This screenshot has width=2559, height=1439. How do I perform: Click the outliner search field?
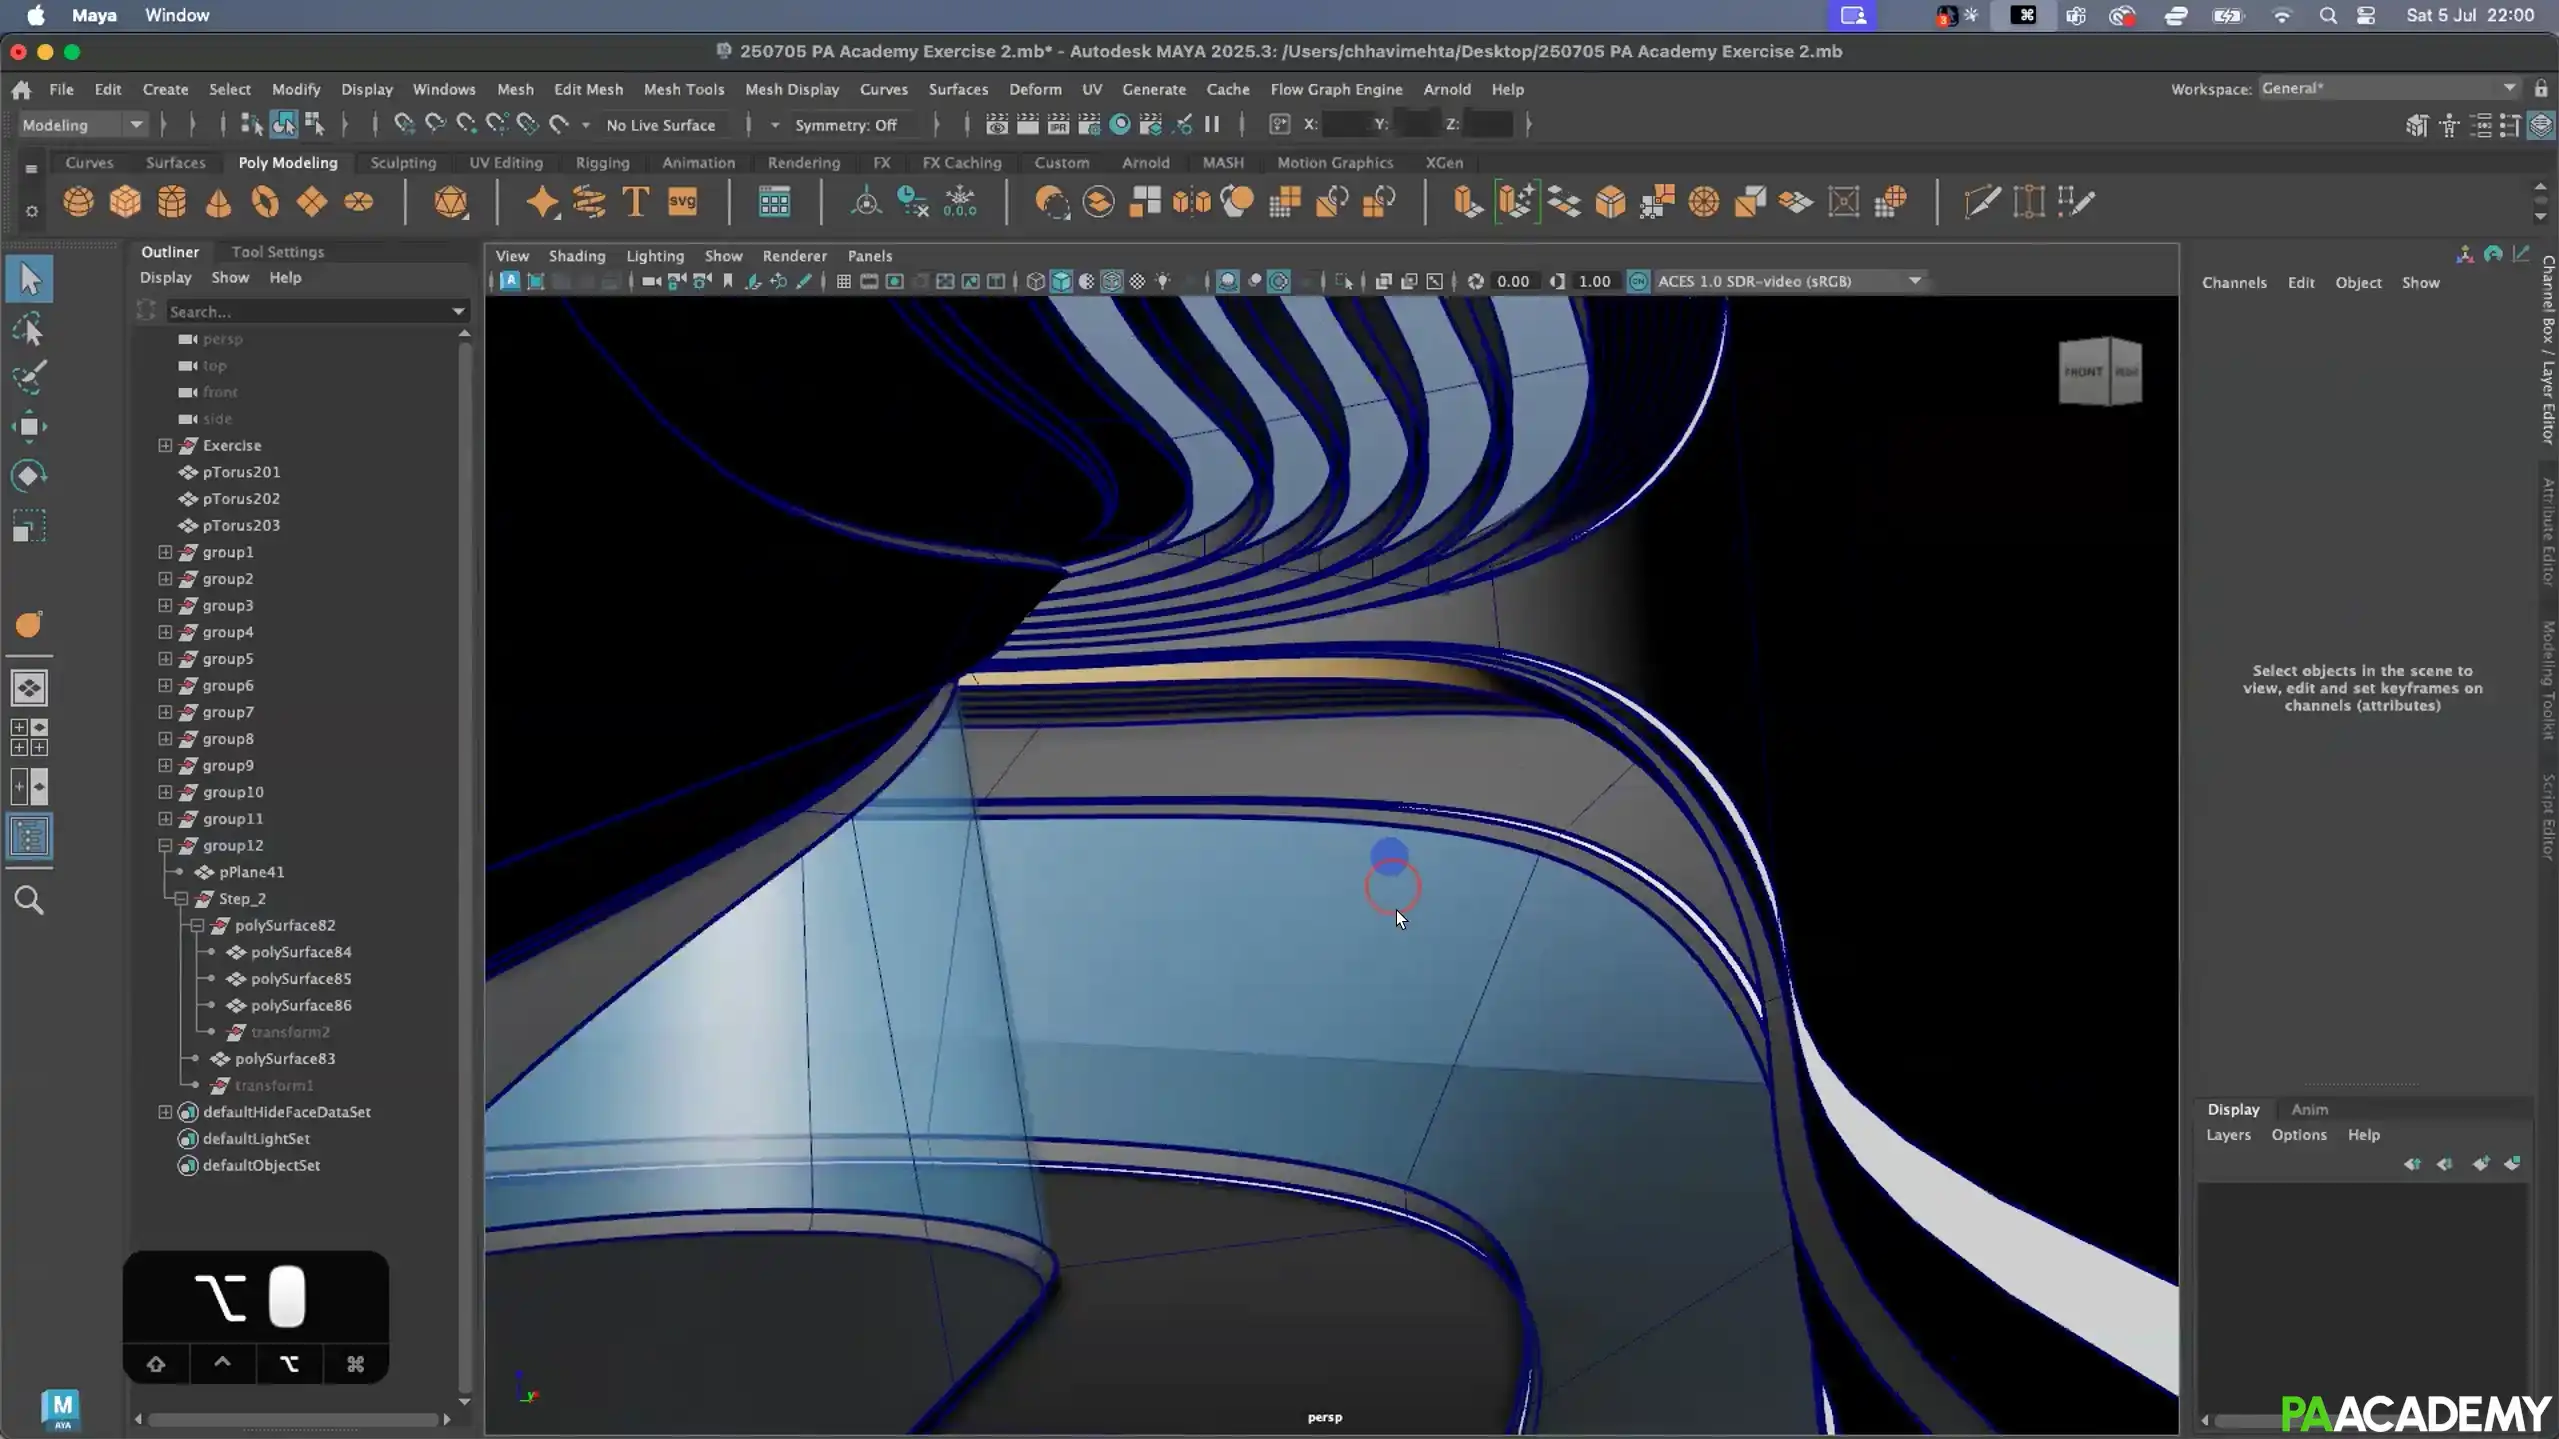310,311
